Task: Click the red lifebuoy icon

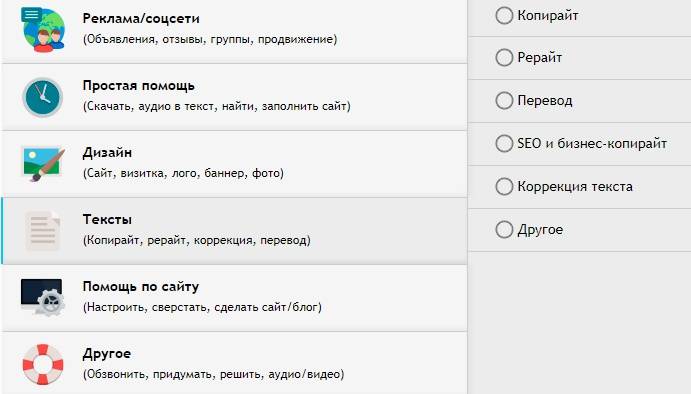Action: tap(43, 364)
